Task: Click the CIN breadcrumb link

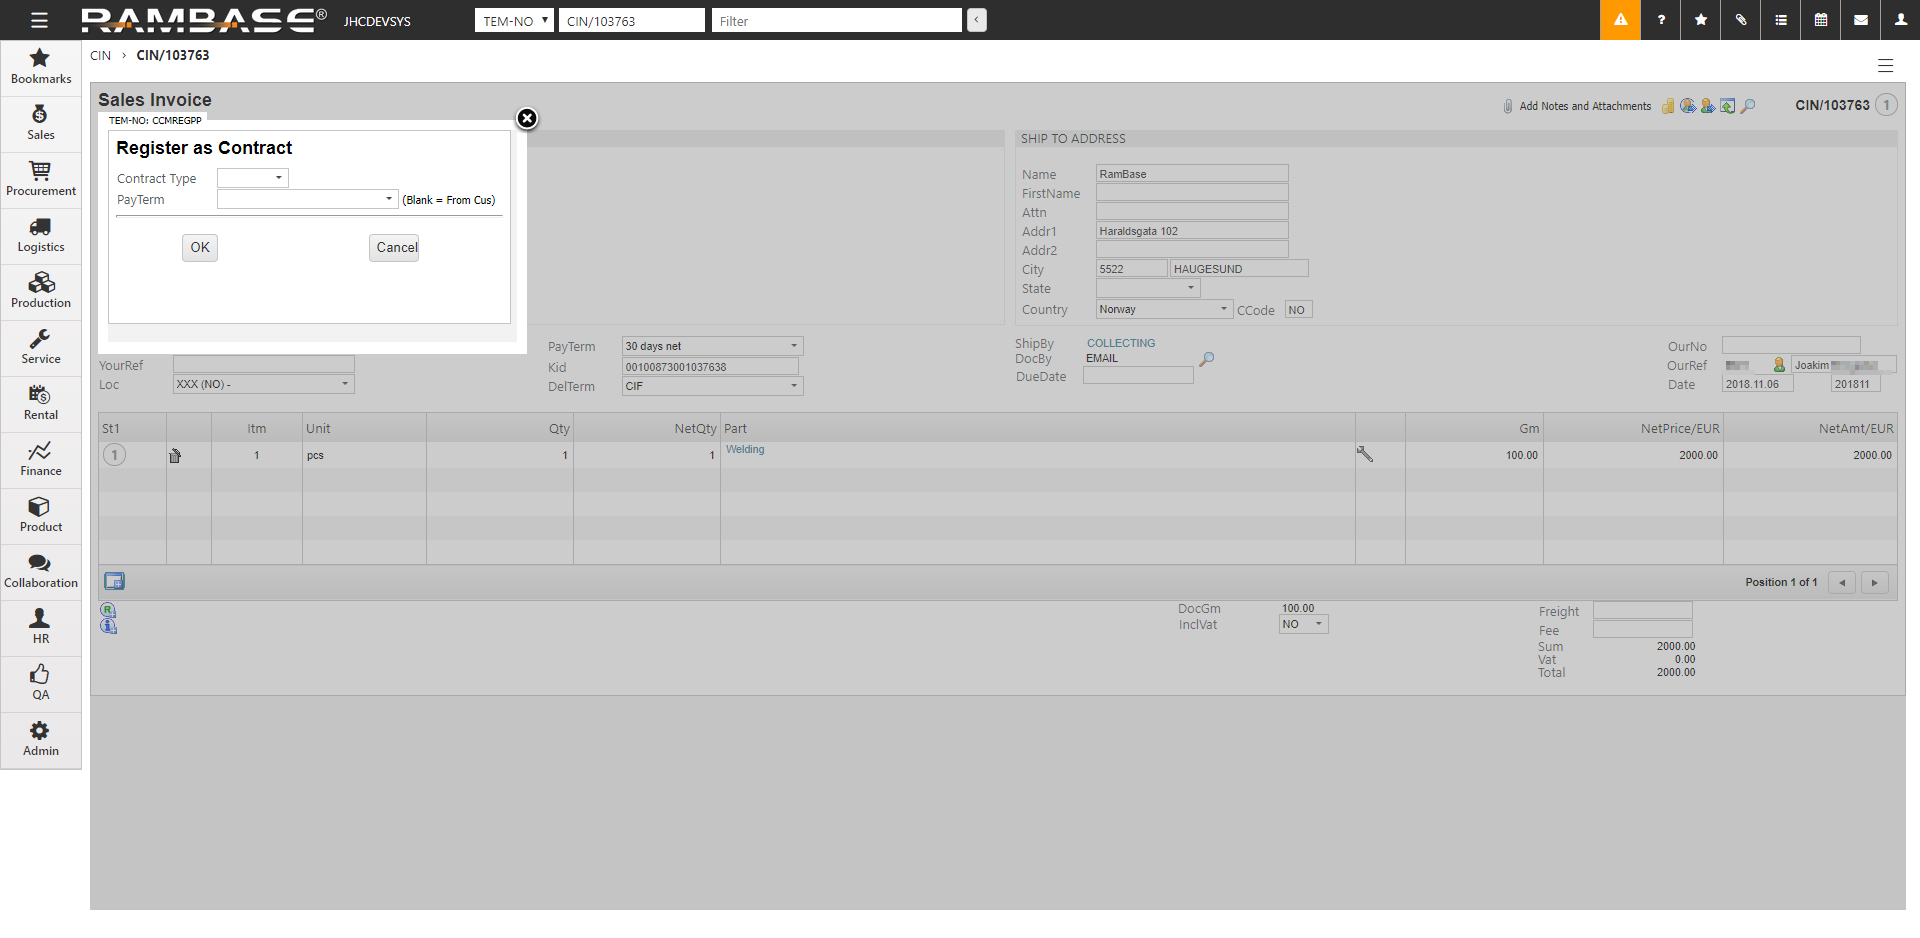Action: pyautogui.click(x=100, y=56)
